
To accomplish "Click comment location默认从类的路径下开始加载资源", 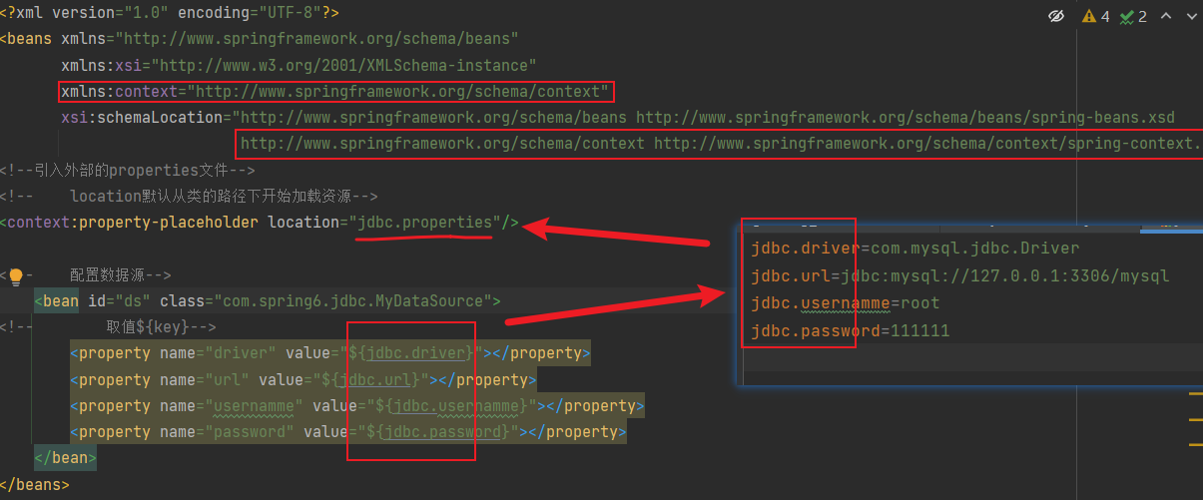I will 189,196.
